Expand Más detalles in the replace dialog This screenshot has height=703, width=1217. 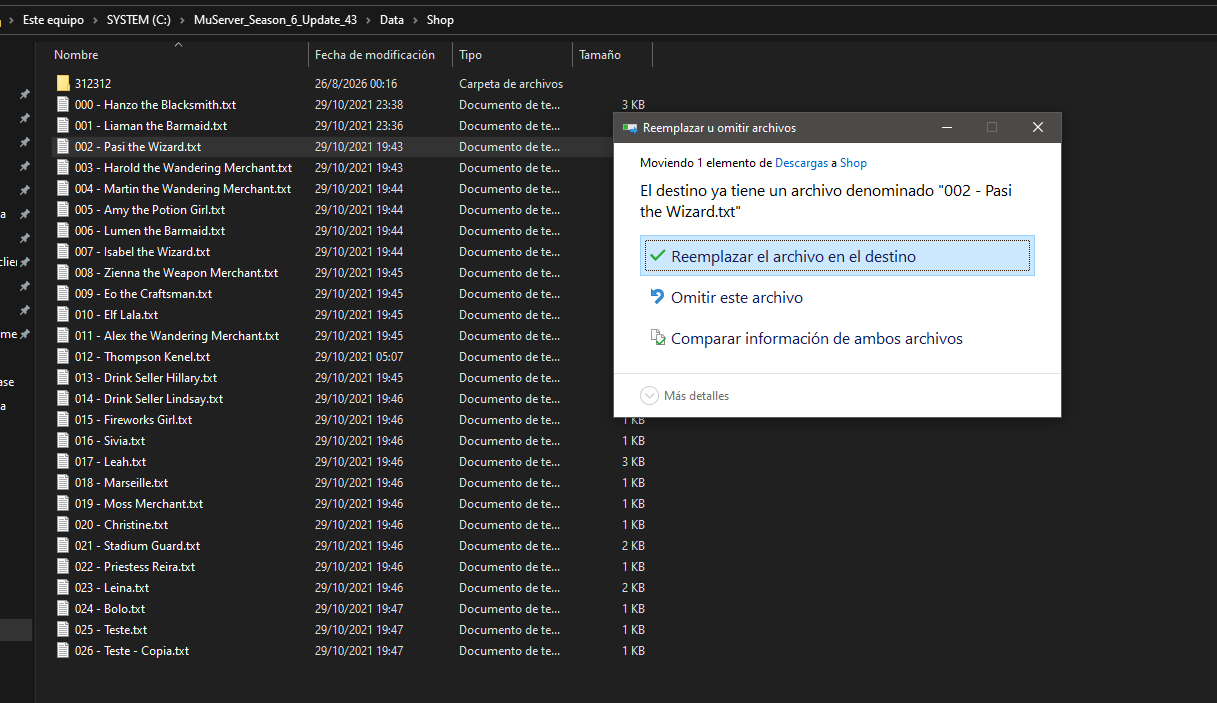point(685,396)
